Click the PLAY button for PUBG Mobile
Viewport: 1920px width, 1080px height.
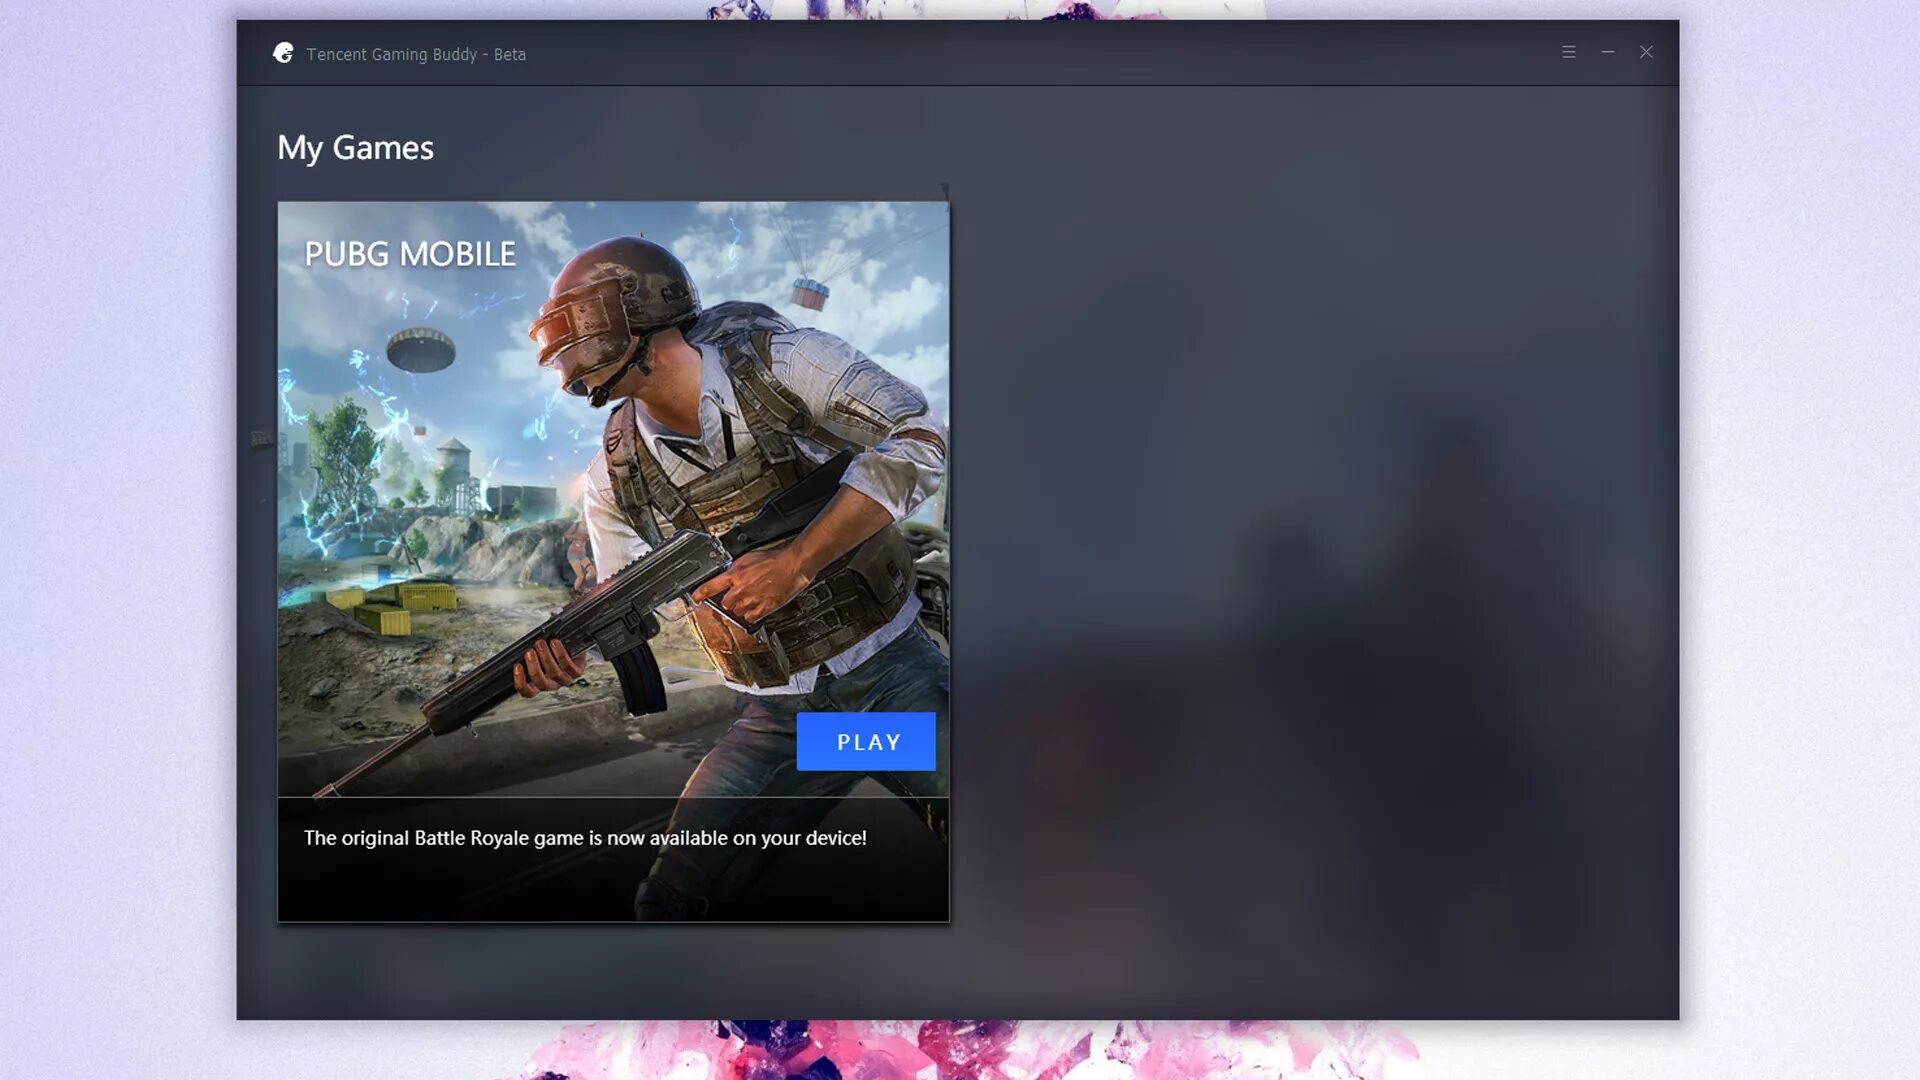click(x=866, y=742)
